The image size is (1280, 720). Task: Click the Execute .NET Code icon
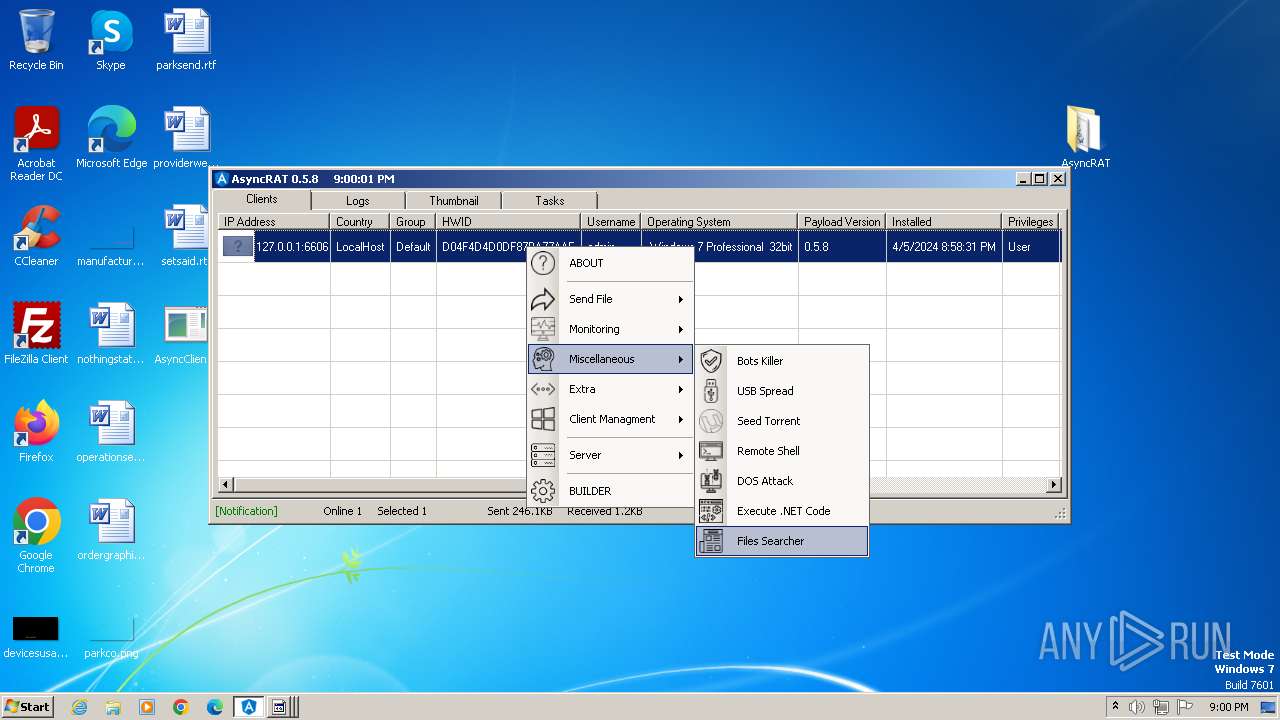(x=711, y=511)
